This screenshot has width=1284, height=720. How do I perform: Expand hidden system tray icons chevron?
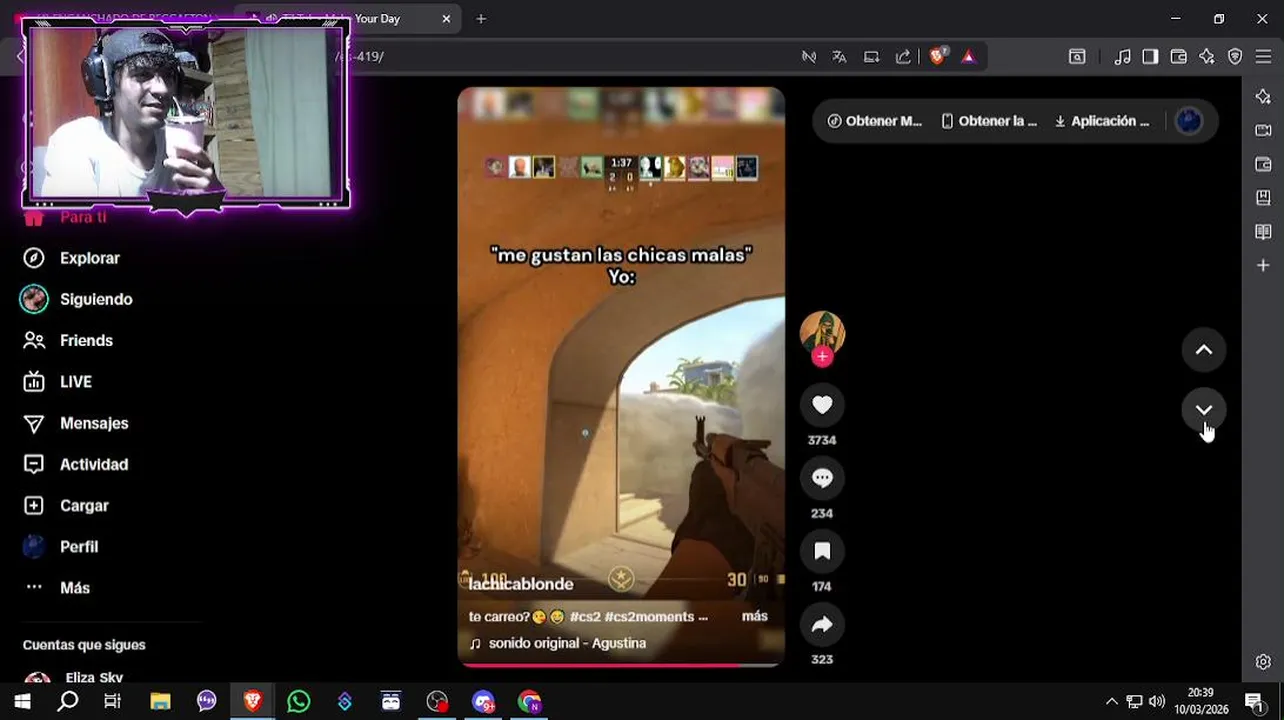pos(1111,701)
